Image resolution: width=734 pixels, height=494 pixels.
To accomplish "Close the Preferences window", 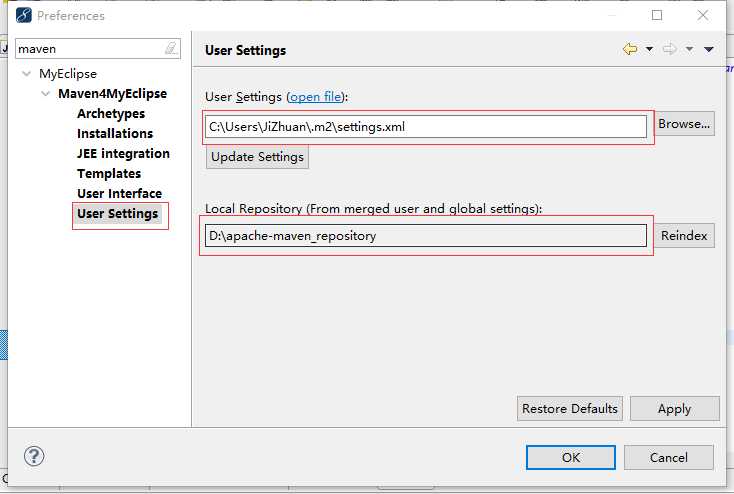I will click(703, 15).
